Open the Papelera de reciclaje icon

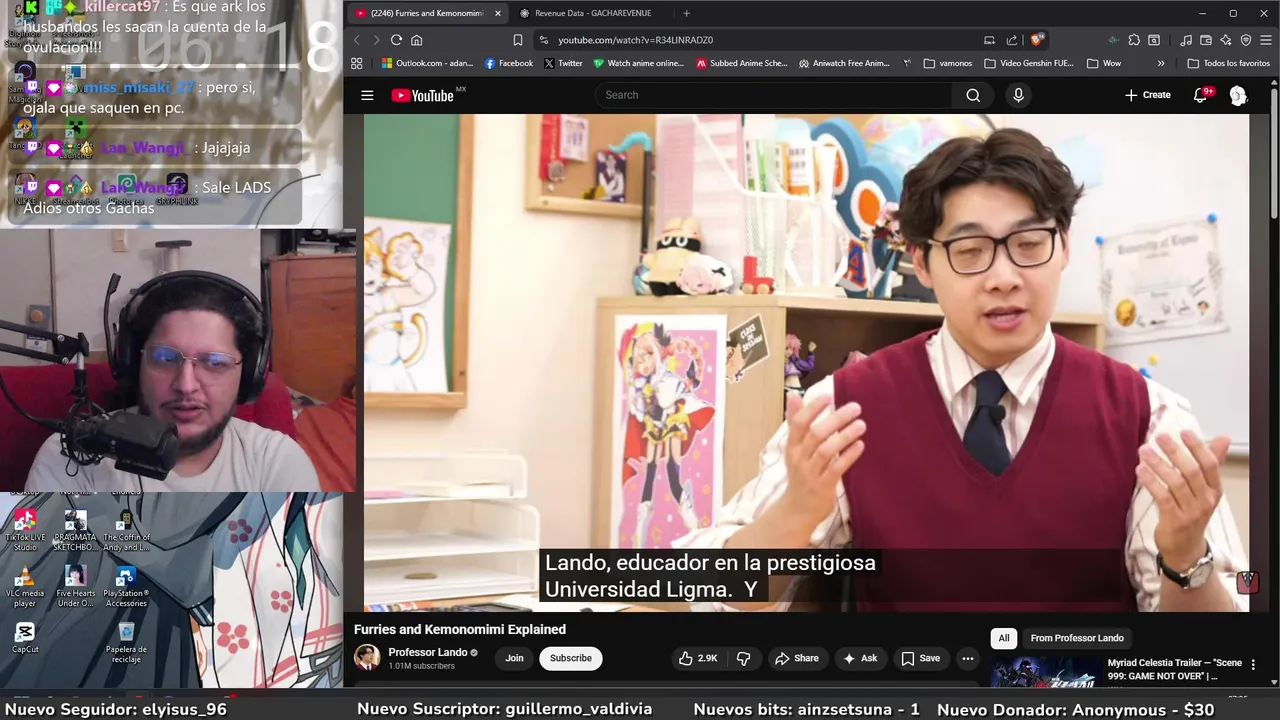pyautogui.click(x=126, y=642)
